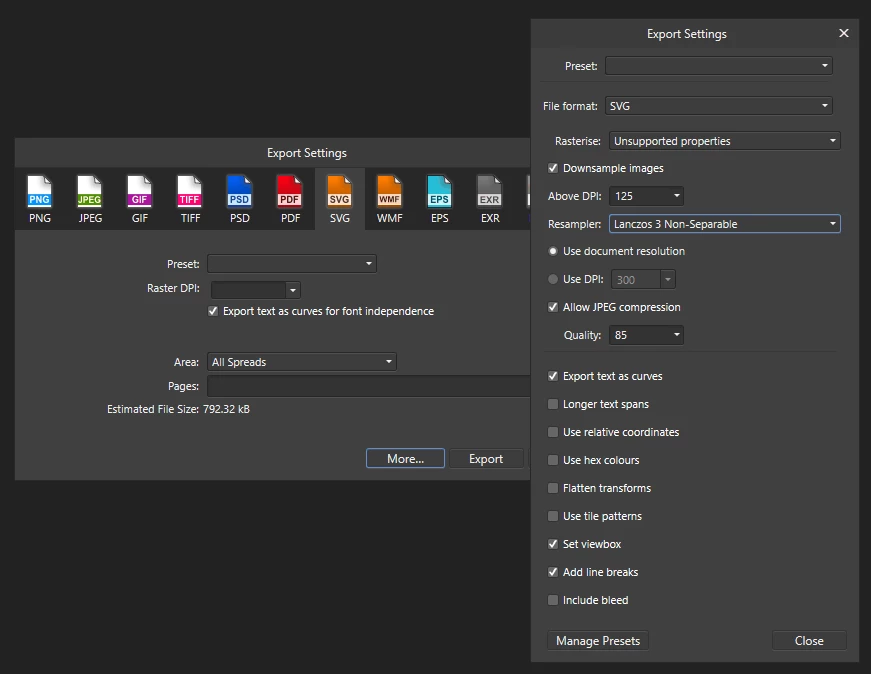
Task: Select the EXR export format icon
Action: (x=489, y=199)
